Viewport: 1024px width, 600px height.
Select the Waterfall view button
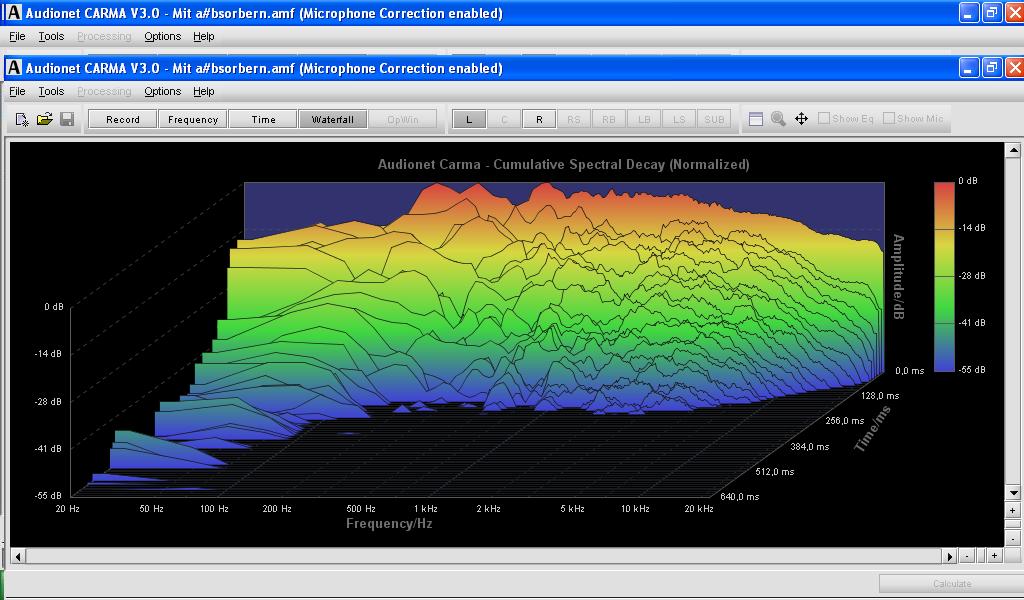pos(333,119)
